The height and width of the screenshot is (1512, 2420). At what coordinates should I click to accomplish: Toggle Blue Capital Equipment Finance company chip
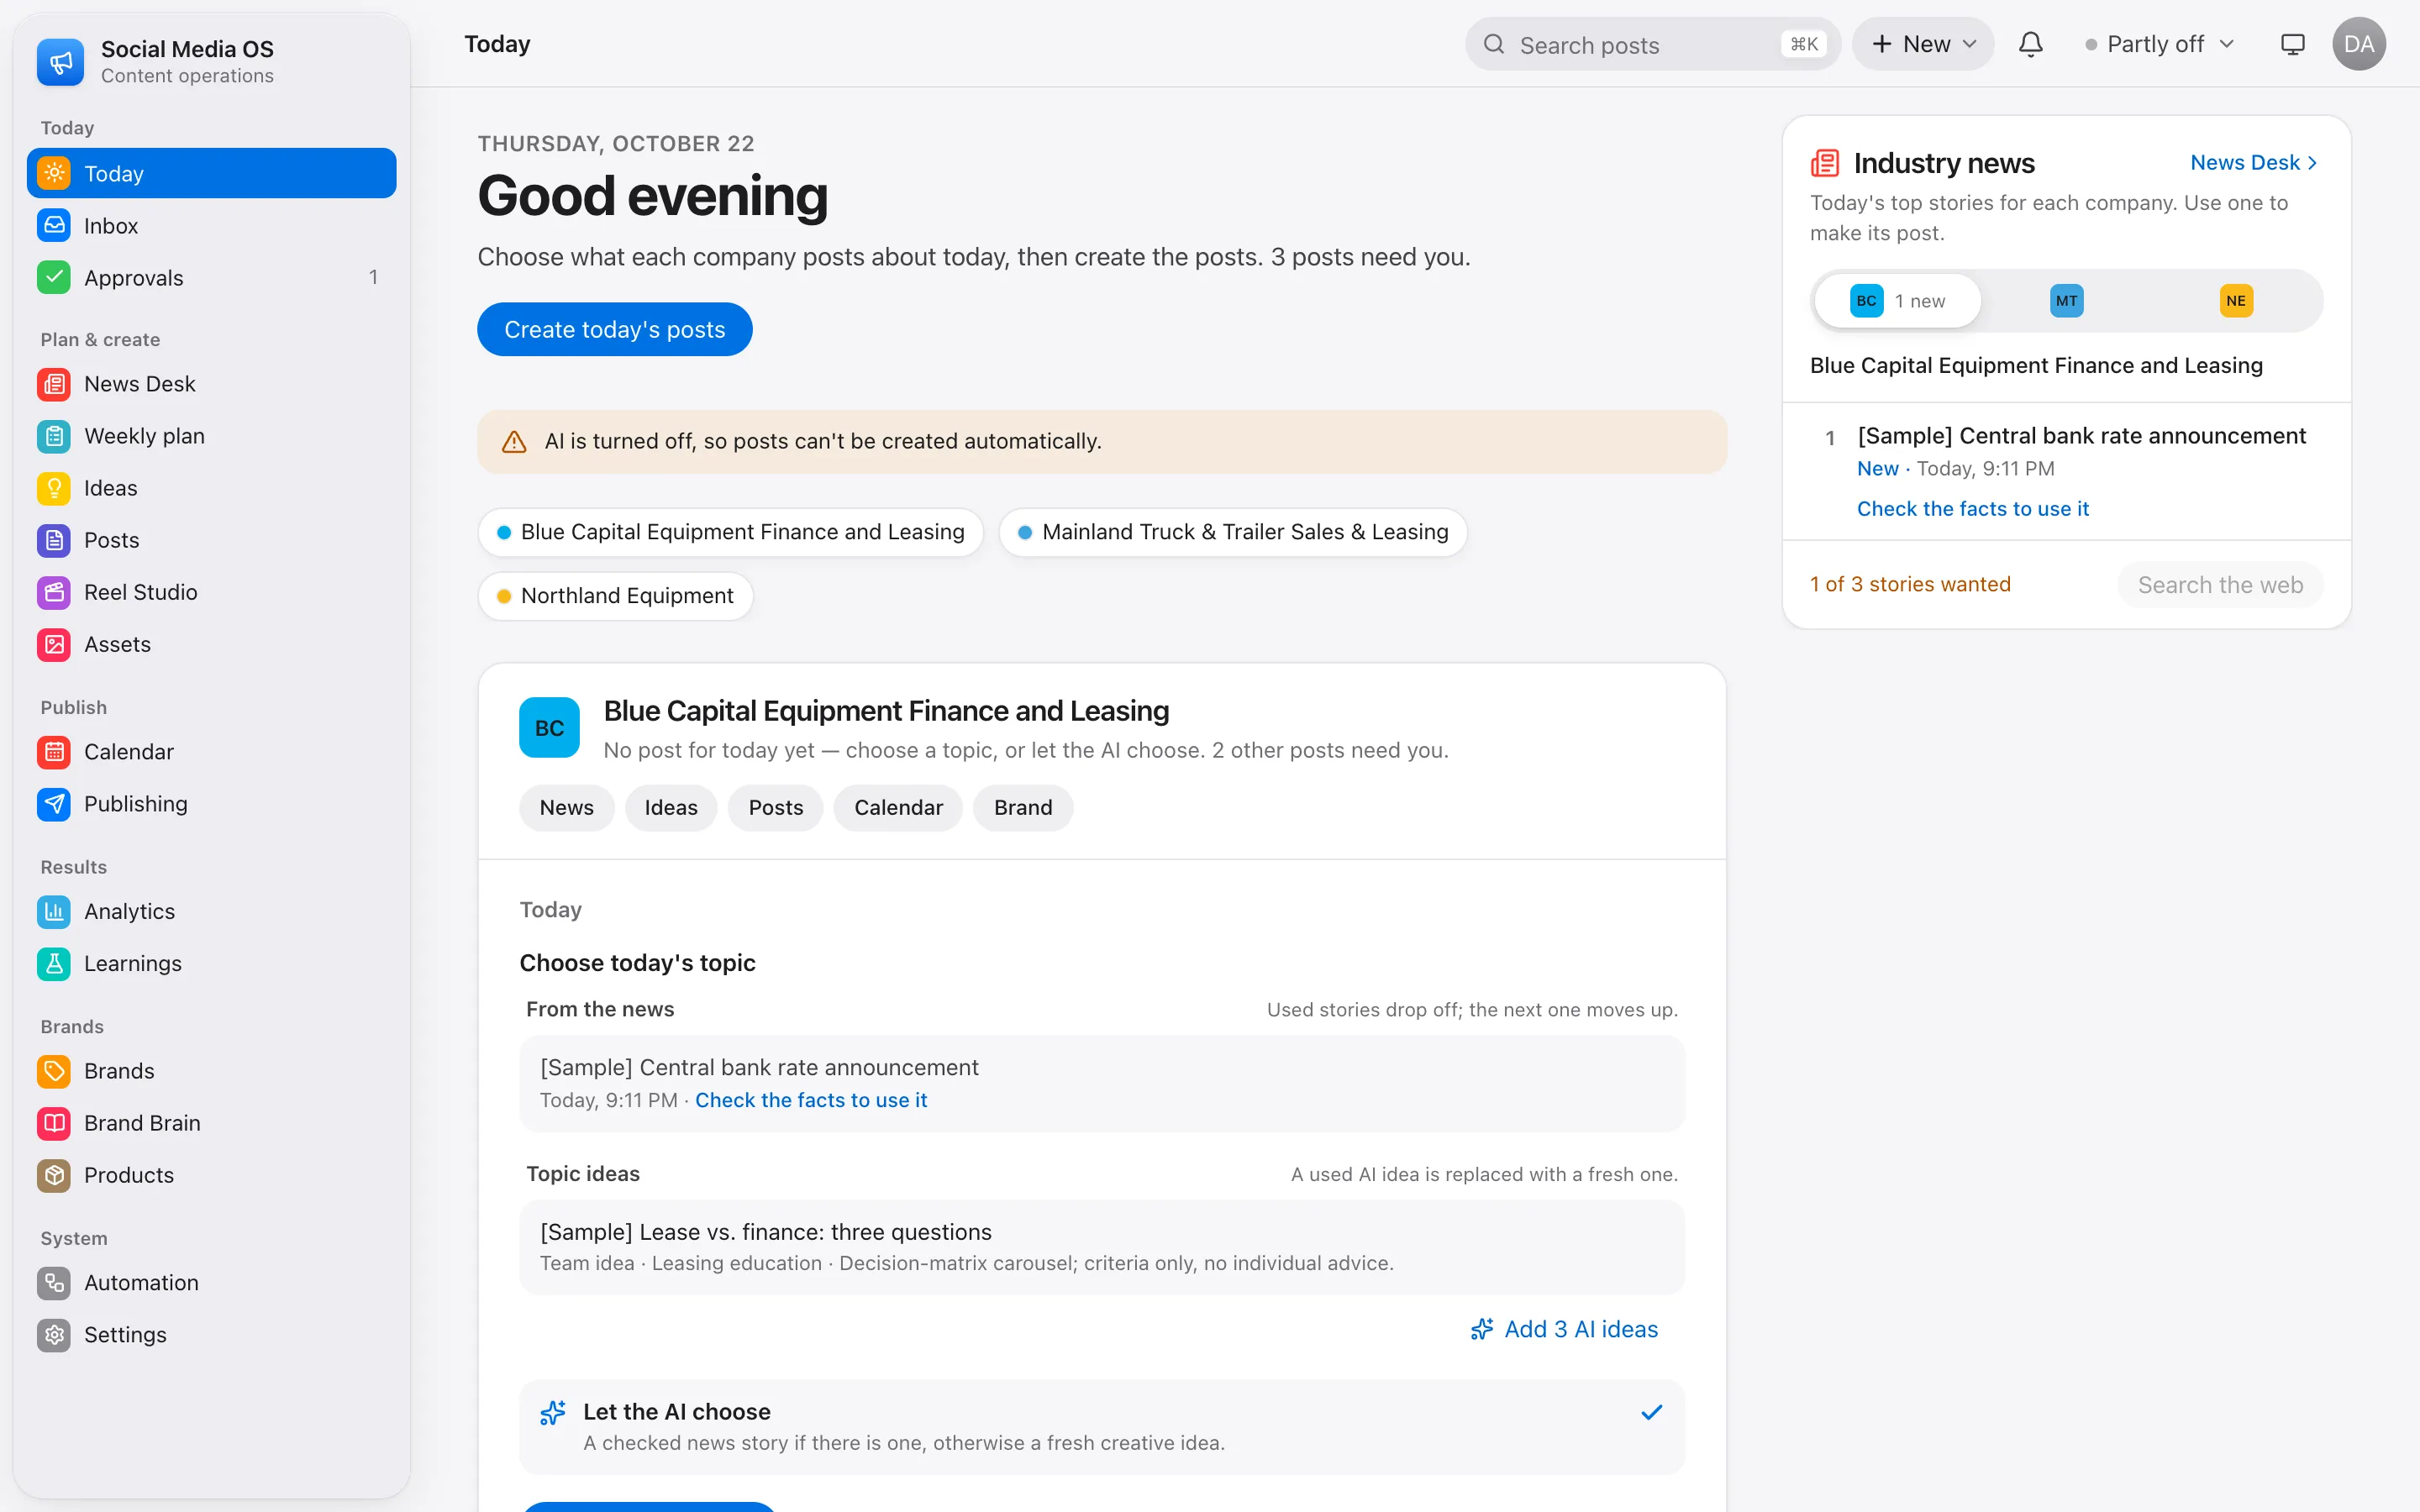(731, 532)
